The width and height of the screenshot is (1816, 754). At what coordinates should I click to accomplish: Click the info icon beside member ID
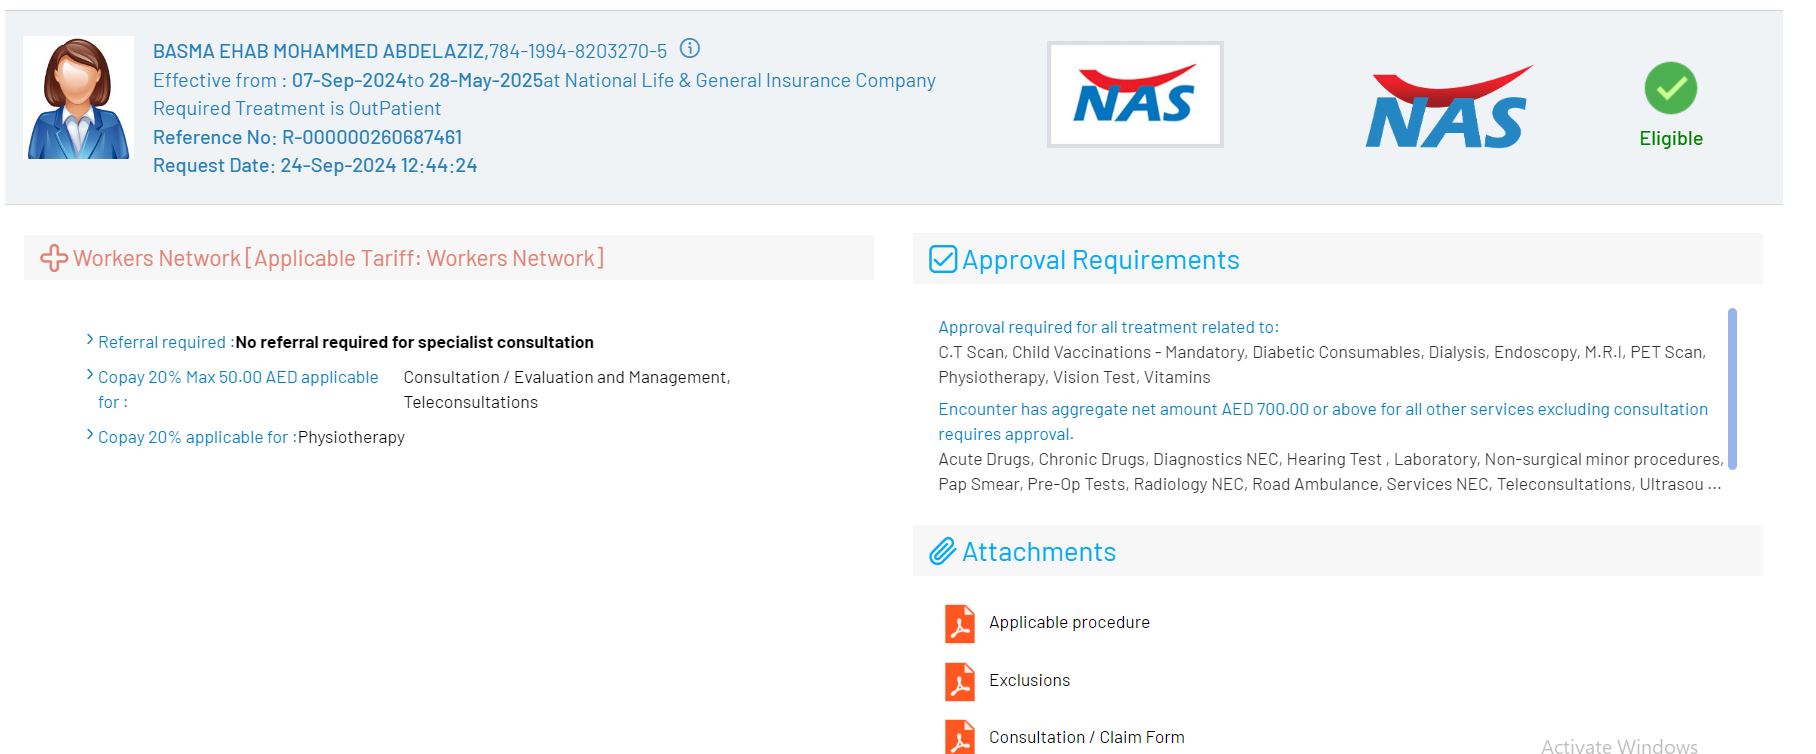(690, 48)
